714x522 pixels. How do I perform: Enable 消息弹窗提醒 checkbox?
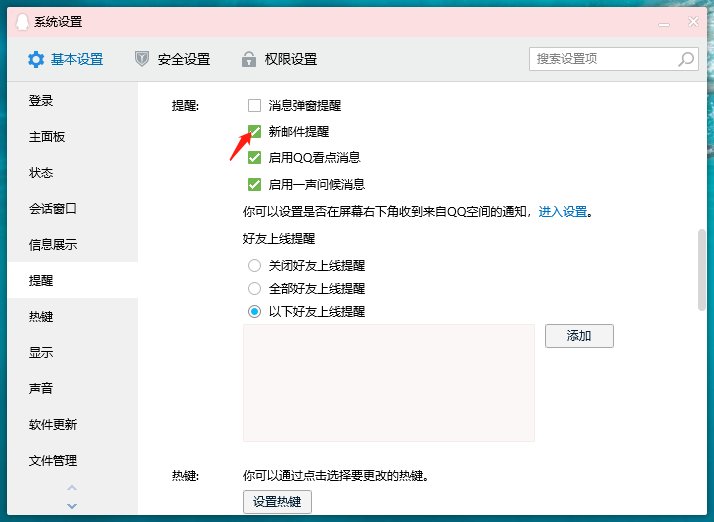[255, 106]
